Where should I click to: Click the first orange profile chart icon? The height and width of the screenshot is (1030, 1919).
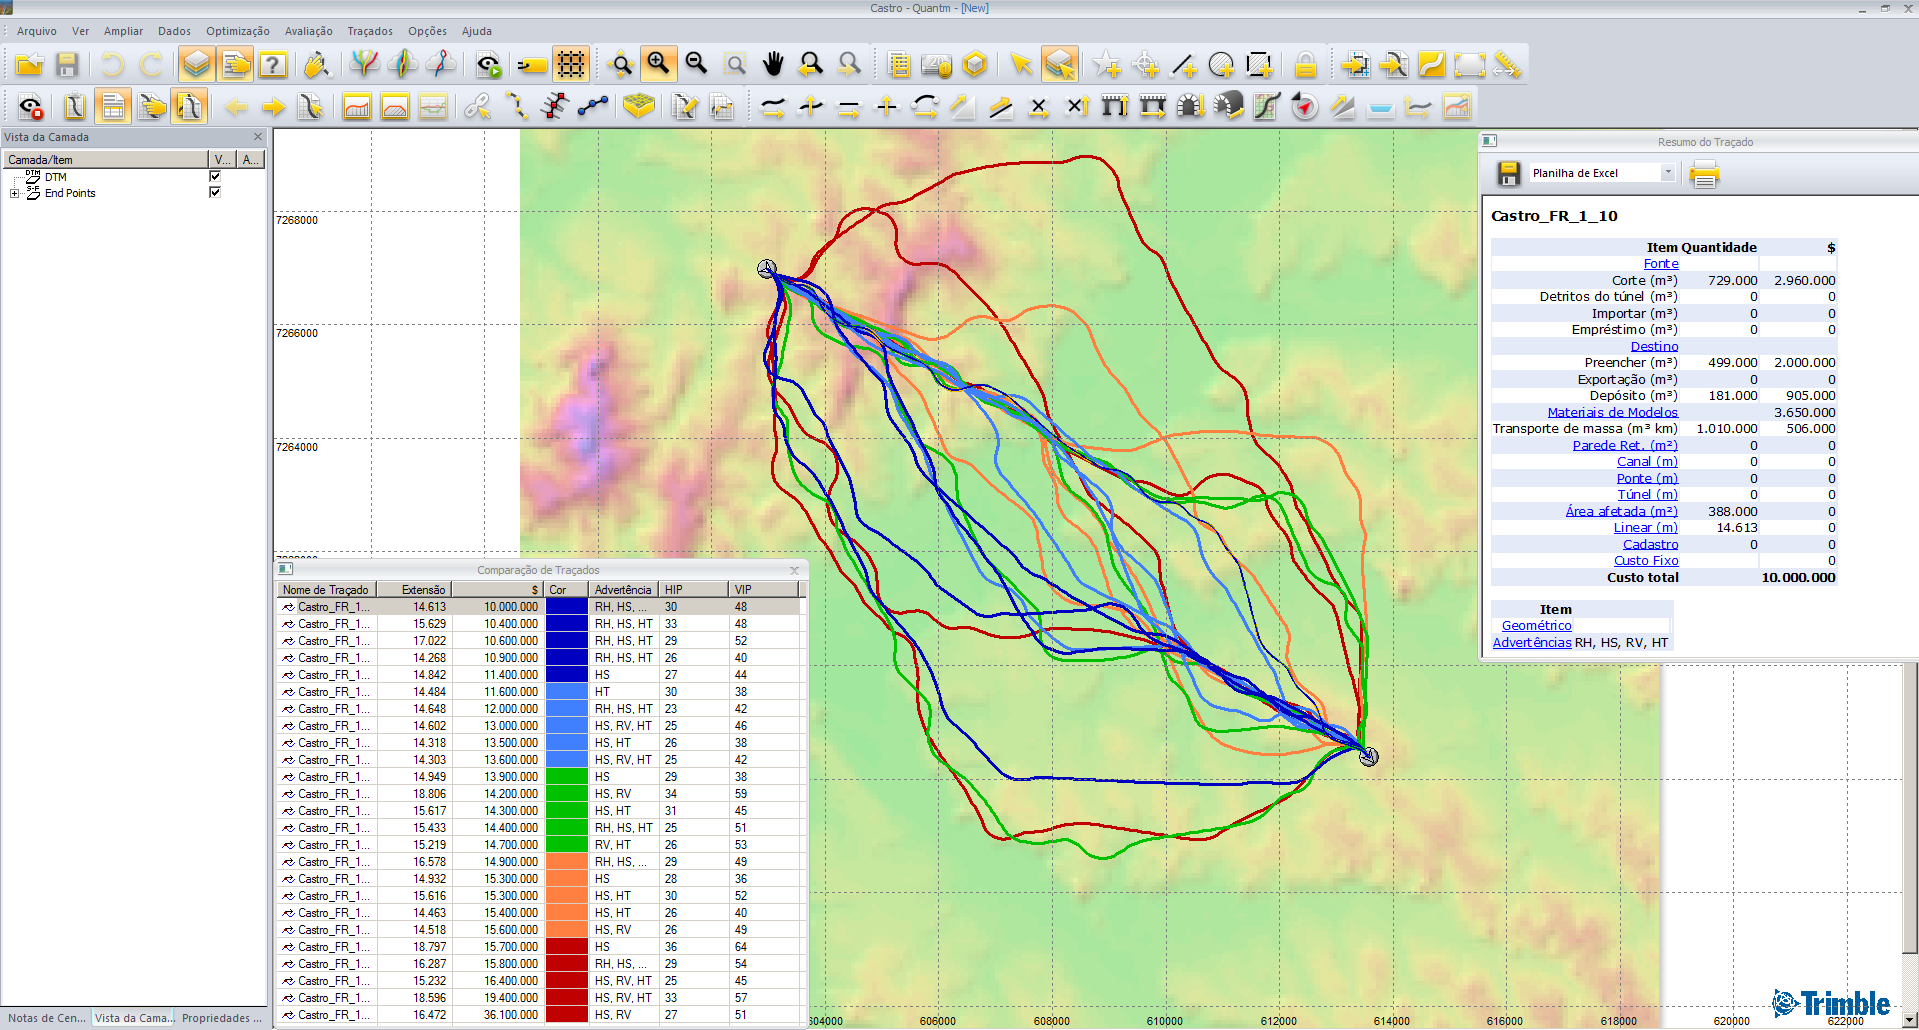pyautogui.click(x=357, y=106)
